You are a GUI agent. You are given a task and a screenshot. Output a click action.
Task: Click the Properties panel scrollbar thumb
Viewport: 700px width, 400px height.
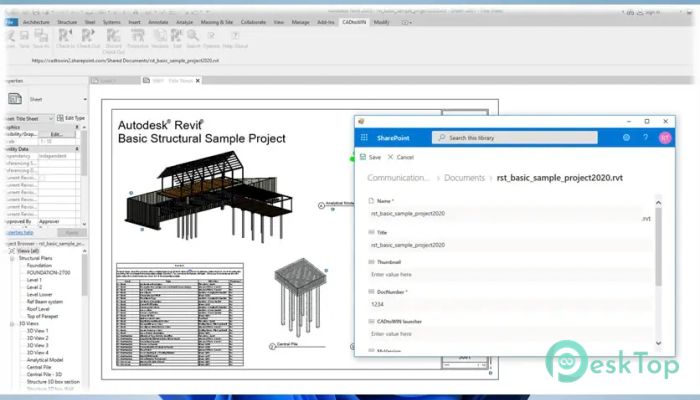[84, 153]
